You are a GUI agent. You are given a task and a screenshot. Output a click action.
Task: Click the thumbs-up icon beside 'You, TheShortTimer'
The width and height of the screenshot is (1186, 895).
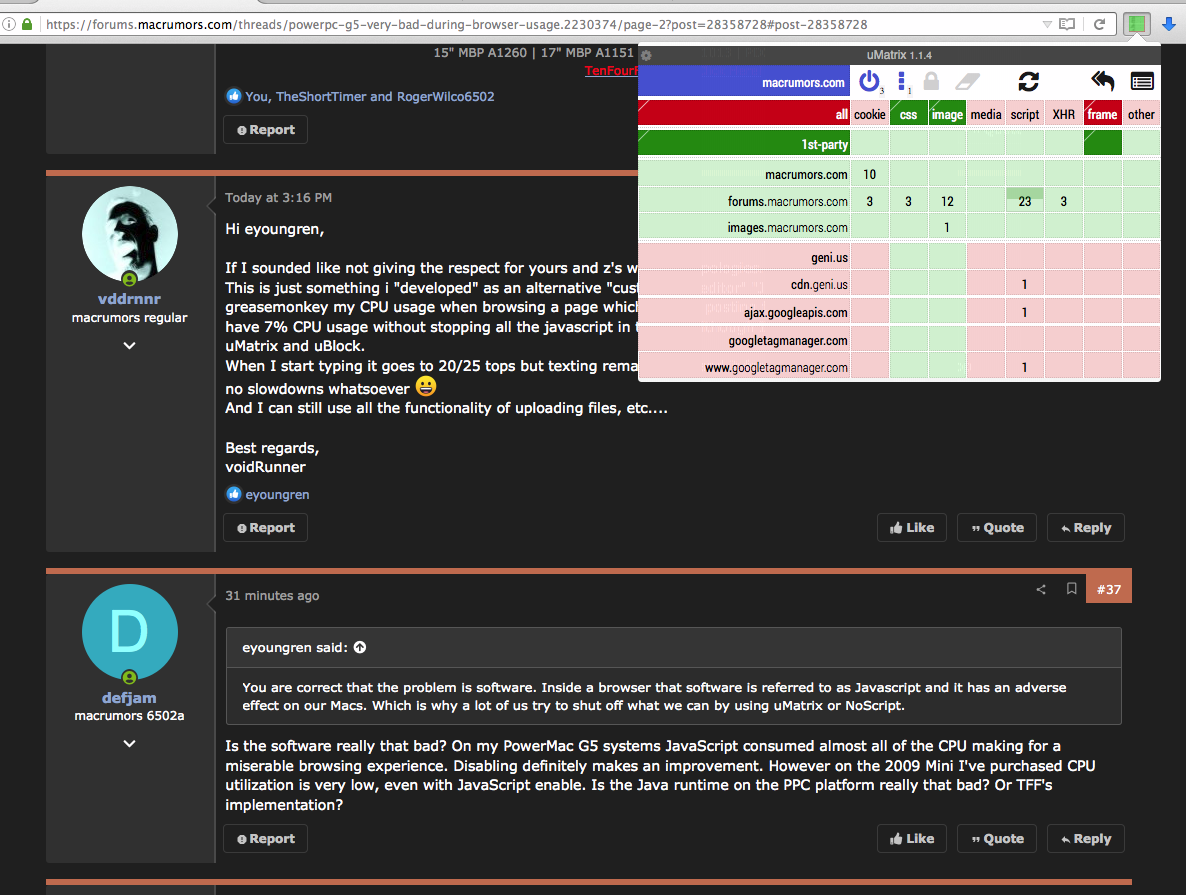234,96
